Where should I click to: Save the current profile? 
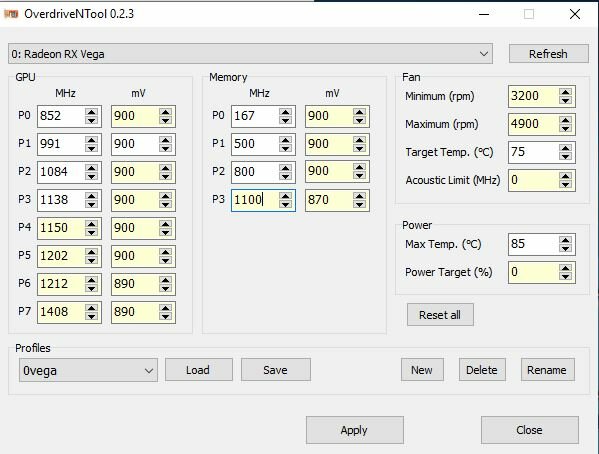(276, 370)
